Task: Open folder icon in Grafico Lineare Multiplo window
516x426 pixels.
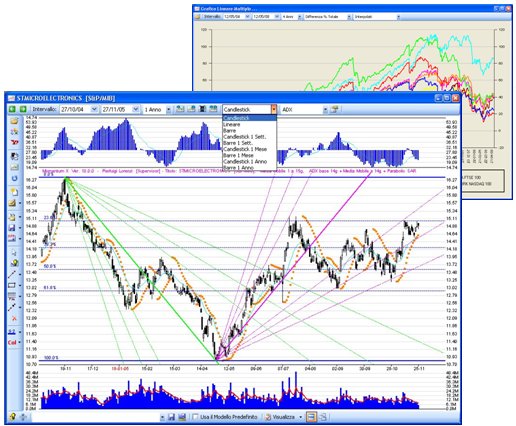Action: pyautogui.click(x=198, y=16)
